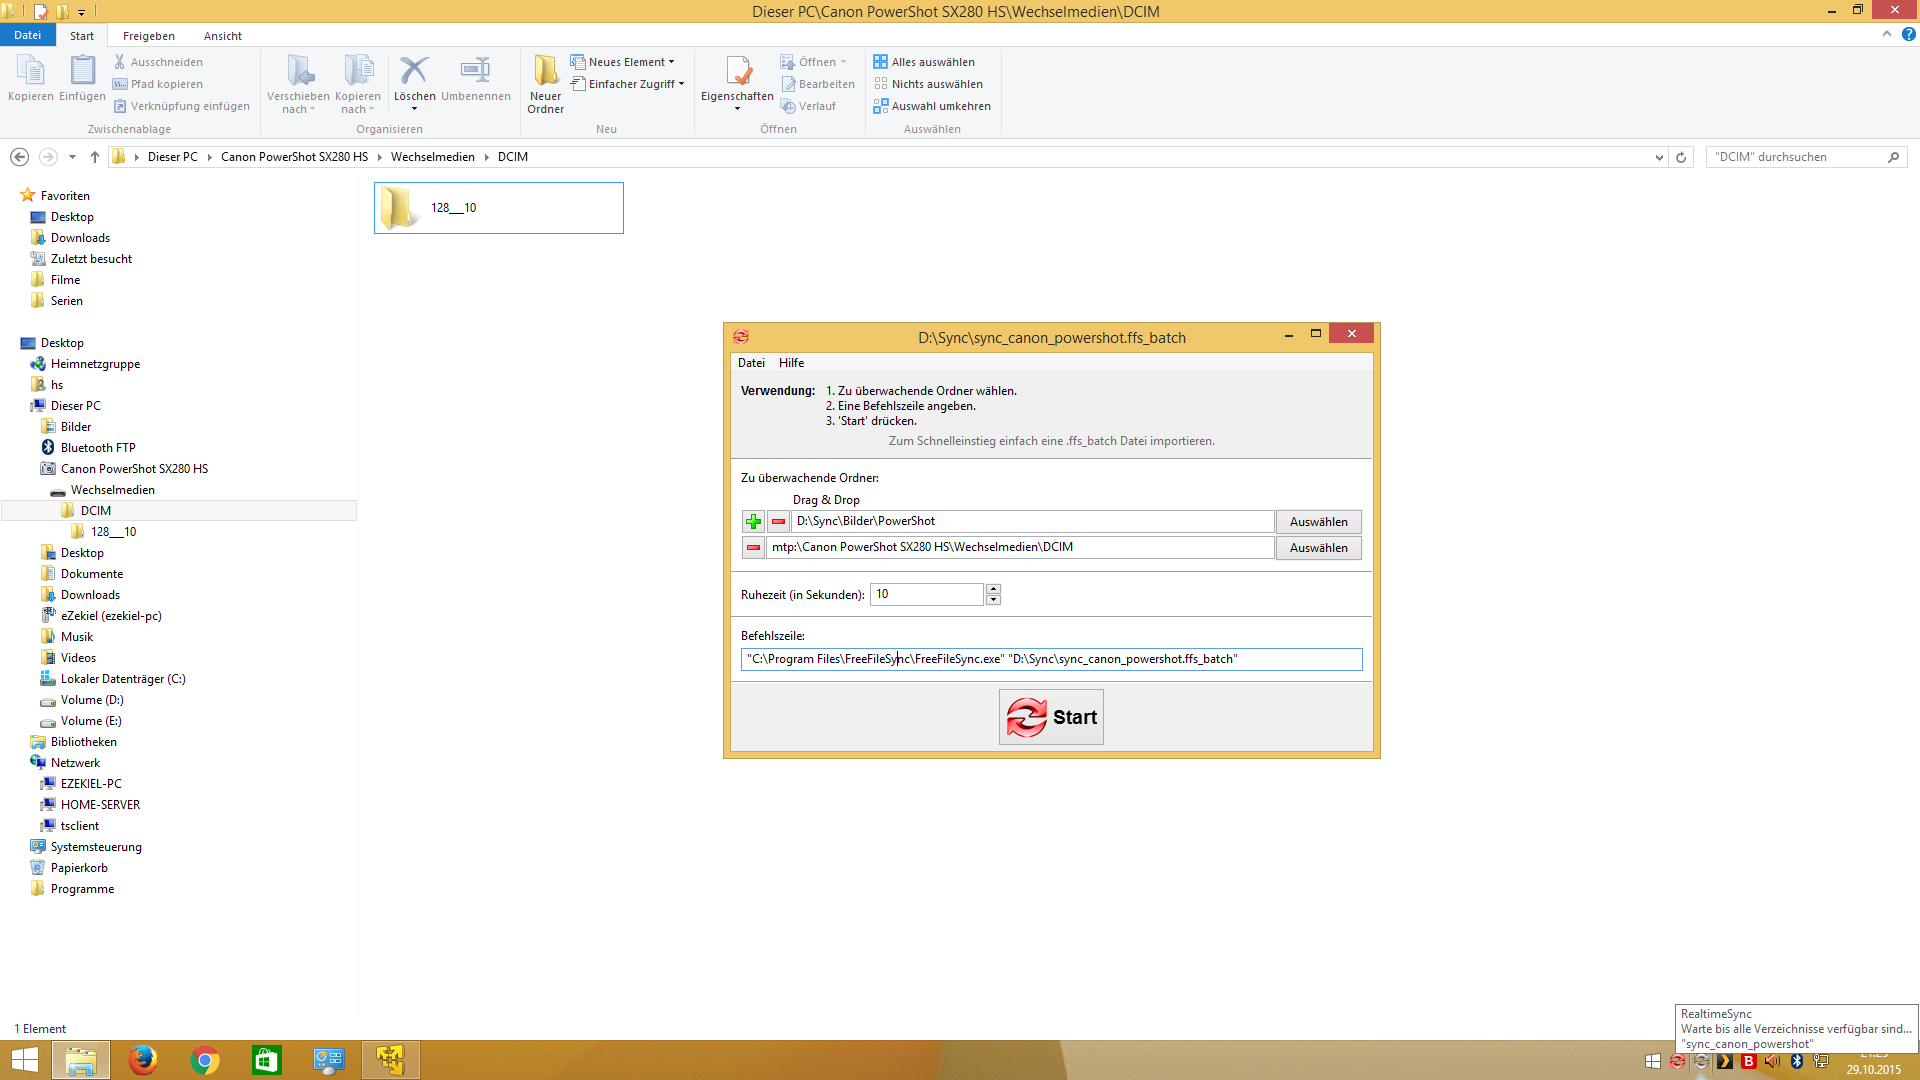This screenshot has height=1080, width=1920.
Task: Refresh the DCIM folder view
Action: pyautogui.click(x=1681, y=157)
